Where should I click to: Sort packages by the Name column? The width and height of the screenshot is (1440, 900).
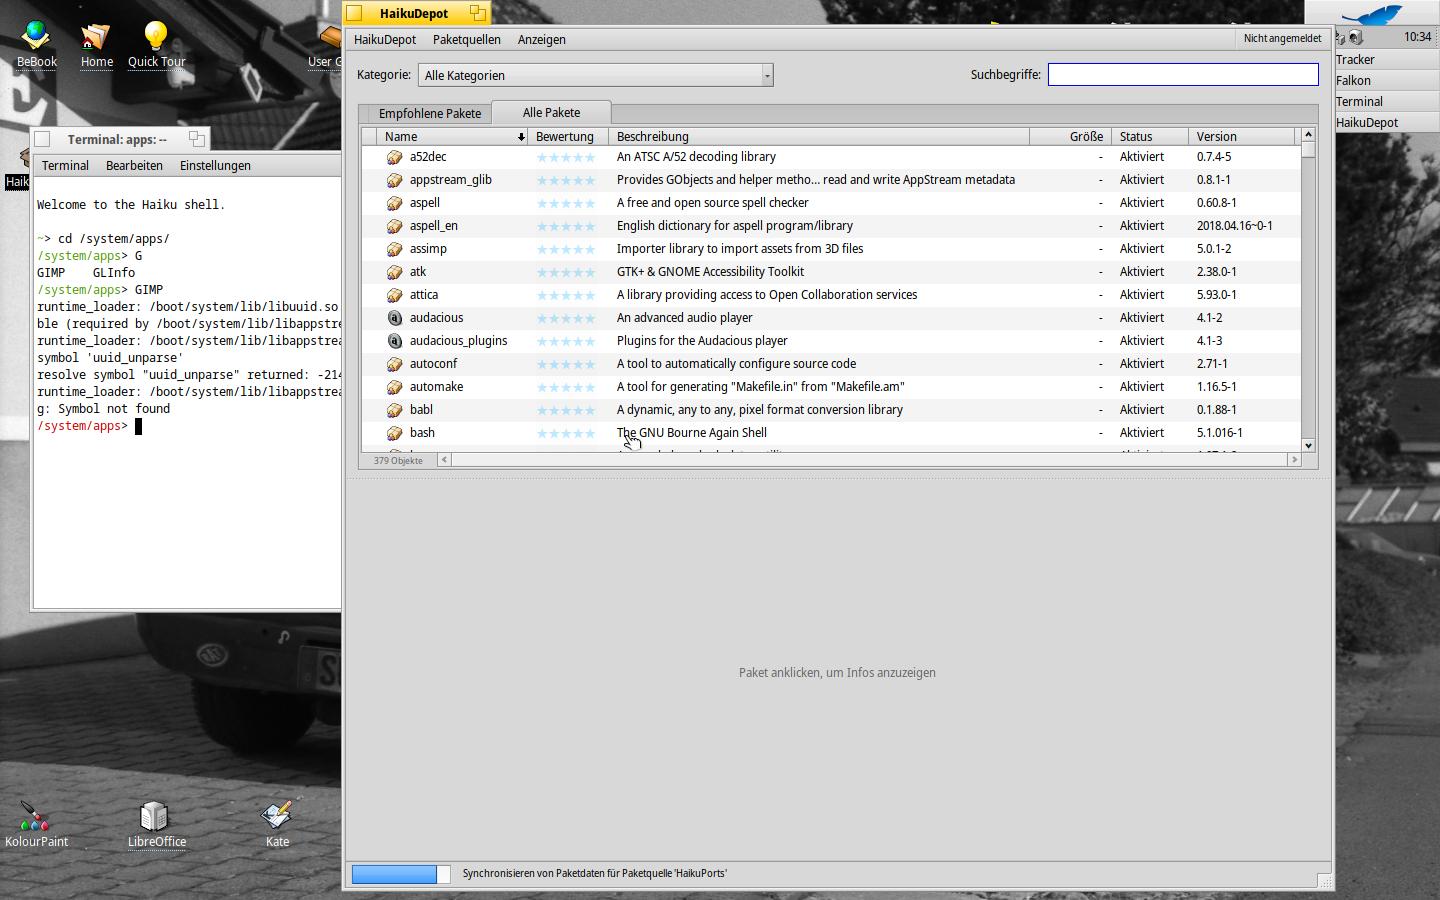click(453, 136)
